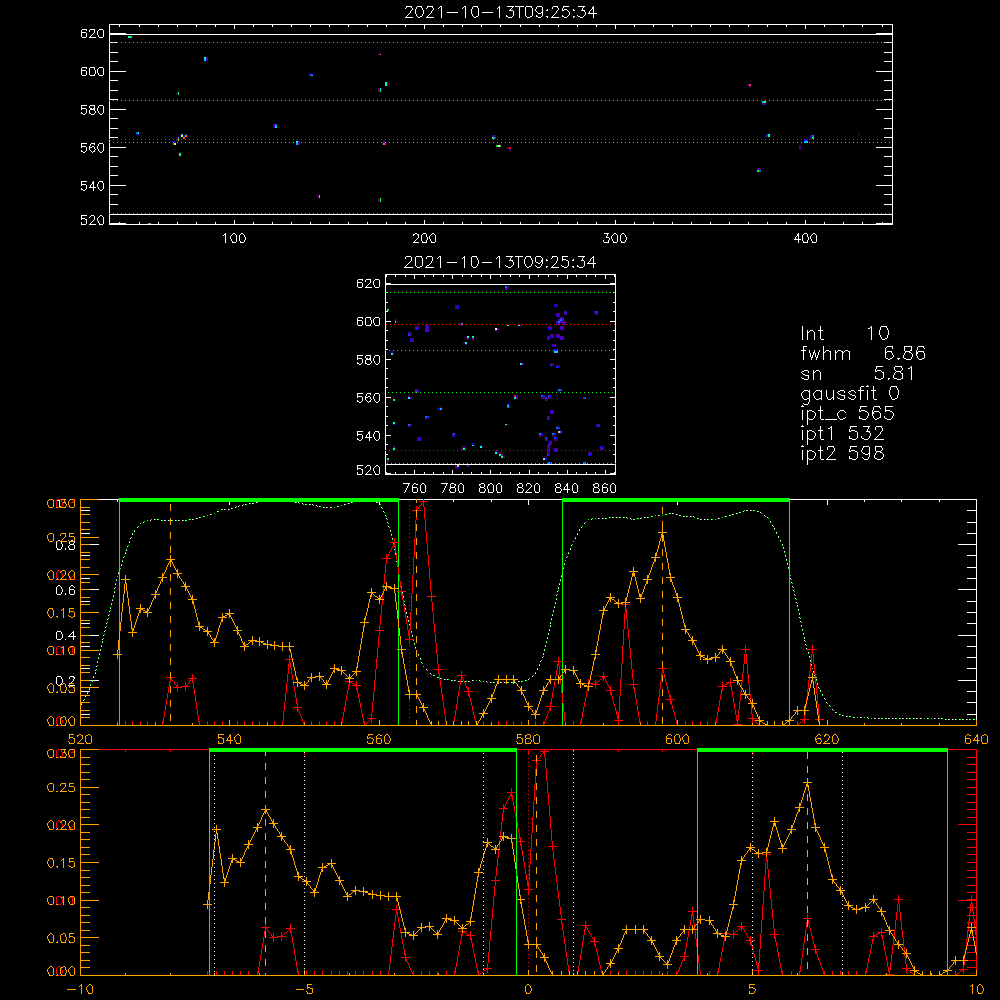
Task: Click y-axis label 580 on wide scatter plot
Action: 92,110
